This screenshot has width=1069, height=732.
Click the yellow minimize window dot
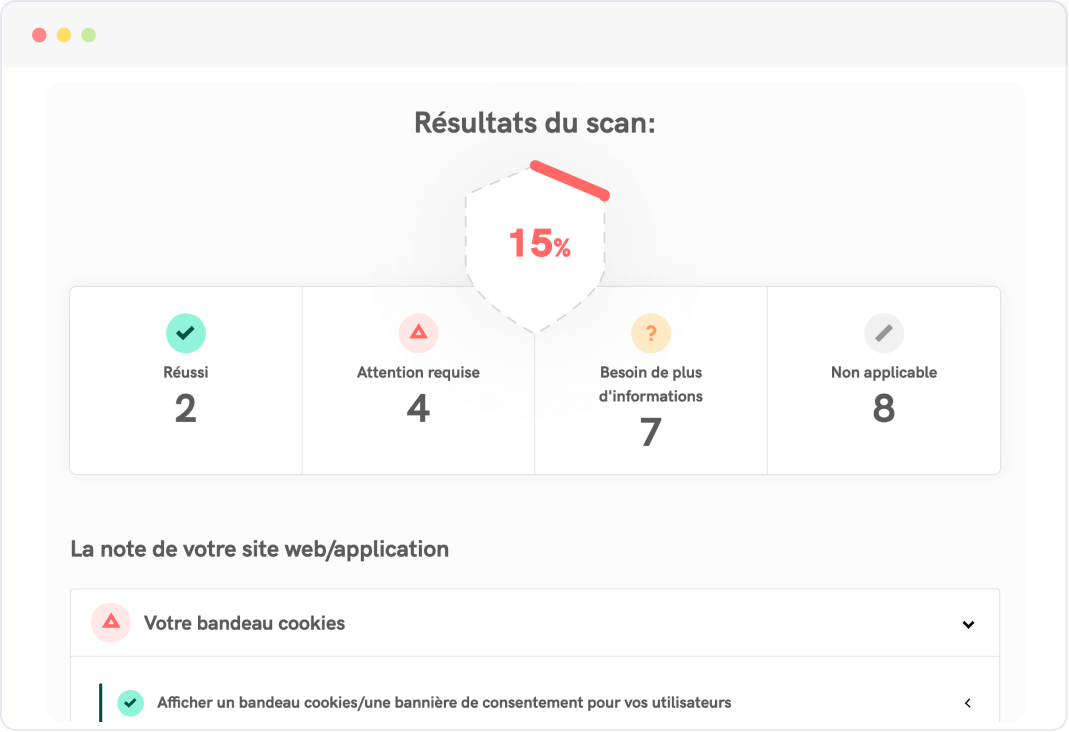pos(64,35)
